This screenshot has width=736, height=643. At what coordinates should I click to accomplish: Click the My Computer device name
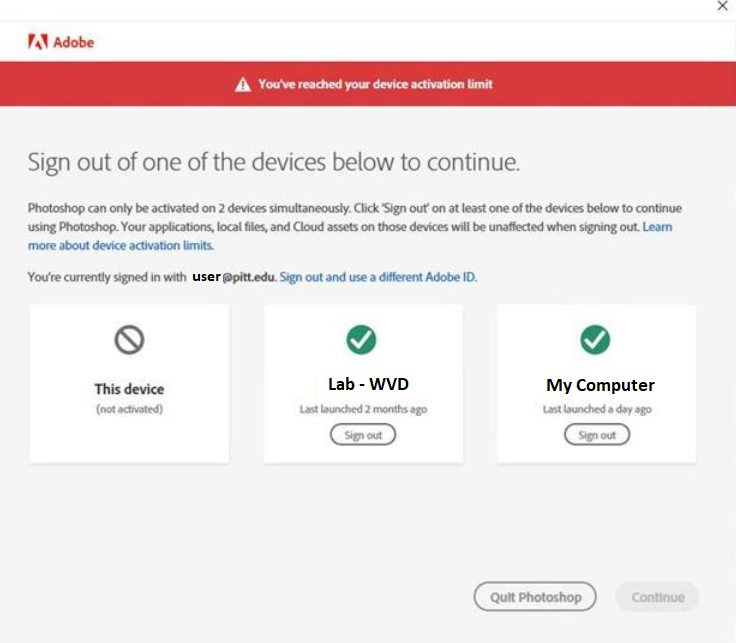(x=600, y=385)
